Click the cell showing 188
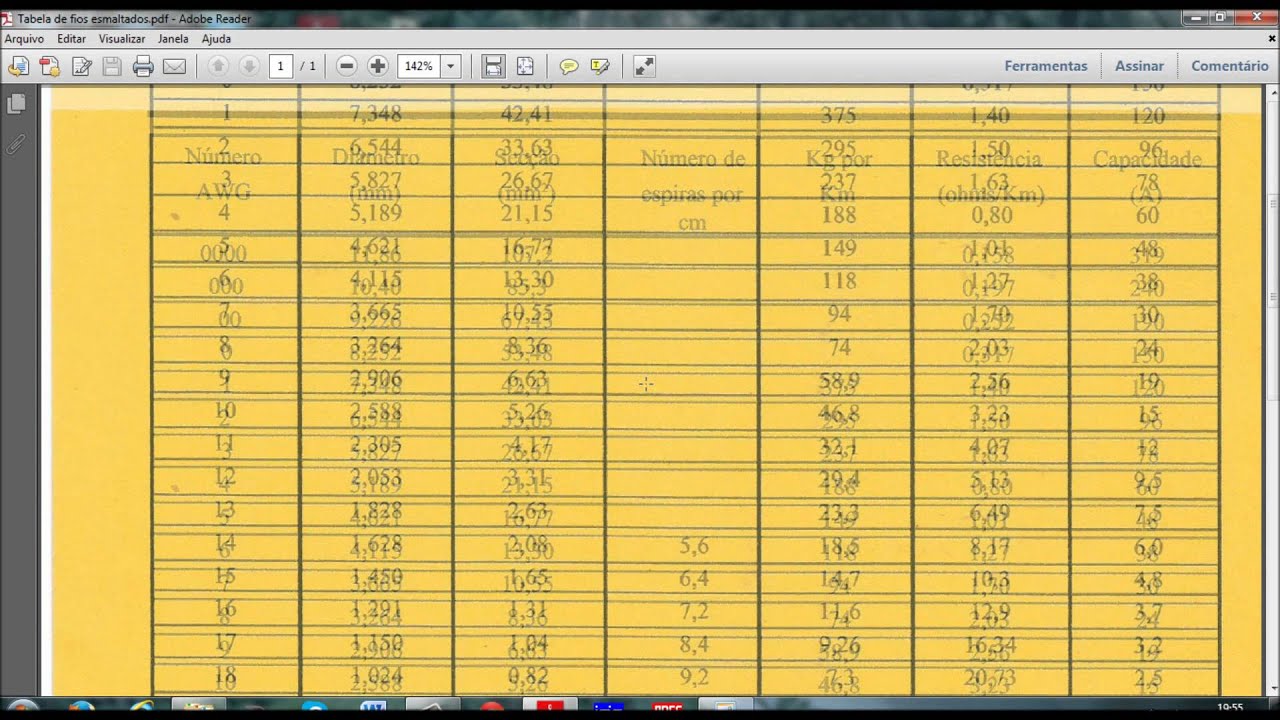Viewport: 1280px width, 720px height. tap(838, 214)
